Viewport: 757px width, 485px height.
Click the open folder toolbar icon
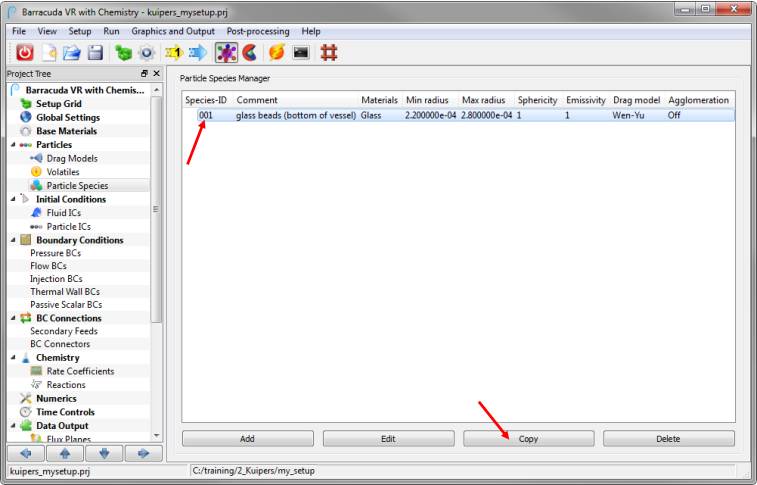pyautogui.click(x=71, y=53)
